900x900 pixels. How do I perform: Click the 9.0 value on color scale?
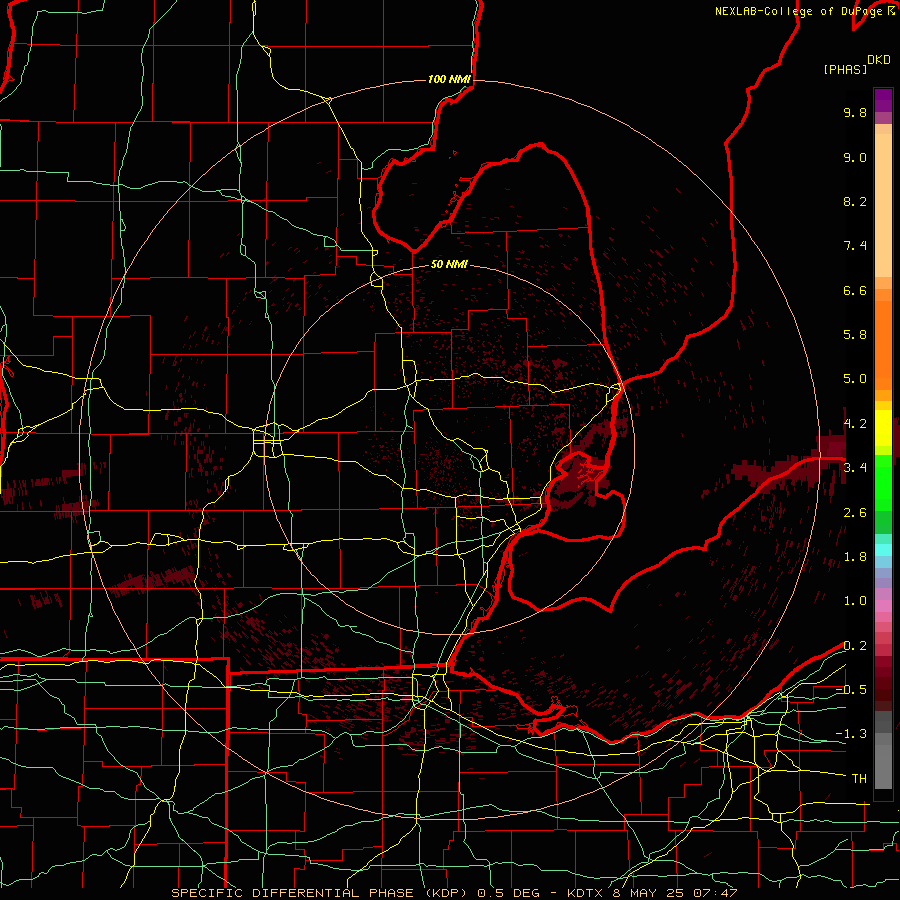pos(855,157)
